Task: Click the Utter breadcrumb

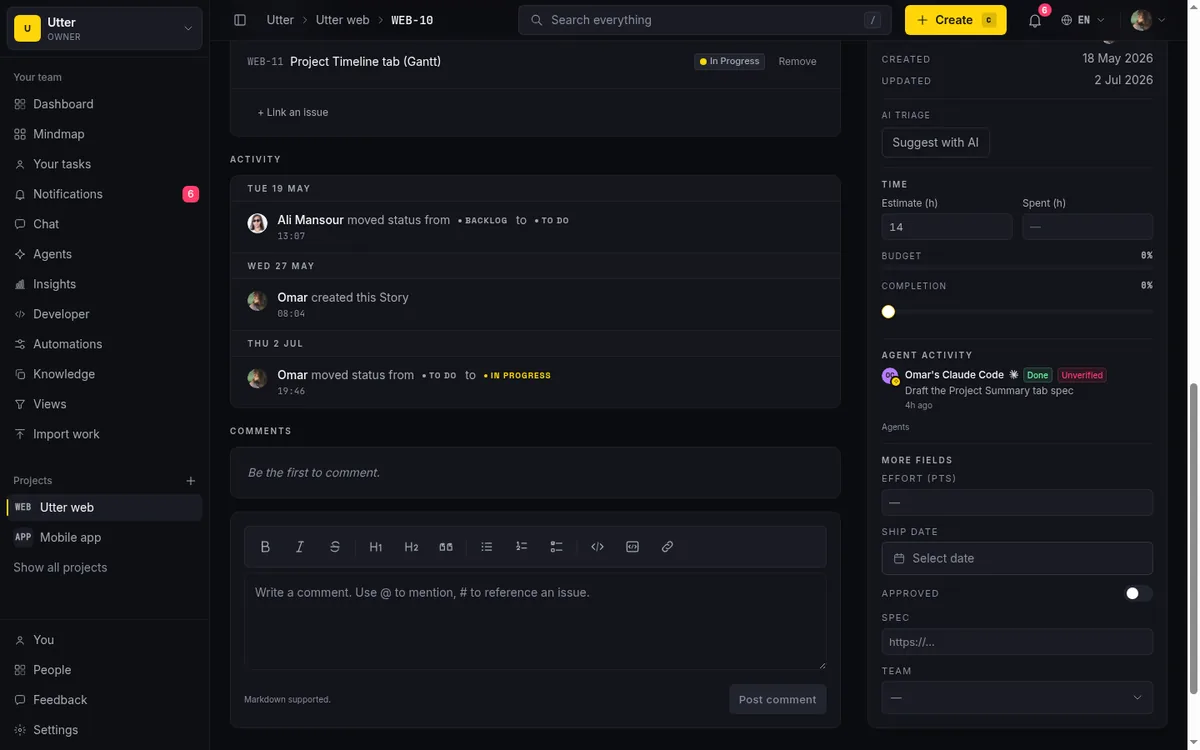Action: [x=280, y=20]
